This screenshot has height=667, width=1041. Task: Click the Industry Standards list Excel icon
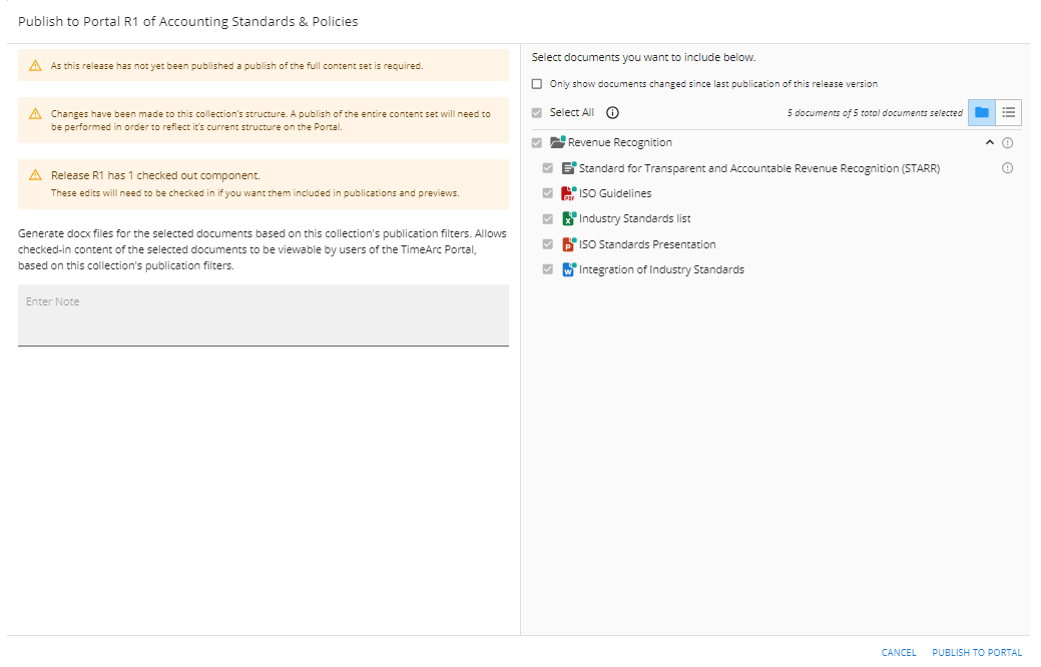pyautogui.click(x=569, y=219)
